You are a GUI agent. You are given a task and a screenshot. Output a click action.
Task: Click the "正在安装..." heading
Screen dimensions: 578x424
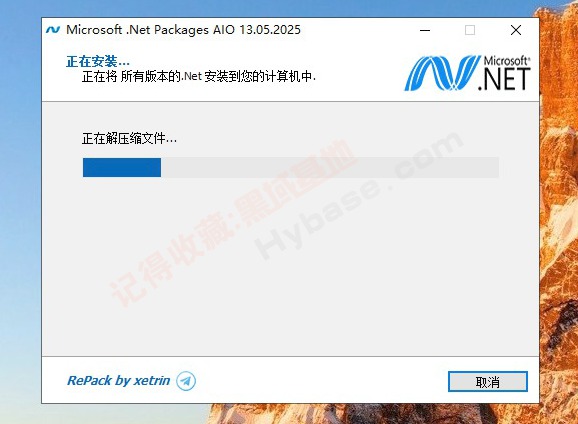(x=98, y=61)
